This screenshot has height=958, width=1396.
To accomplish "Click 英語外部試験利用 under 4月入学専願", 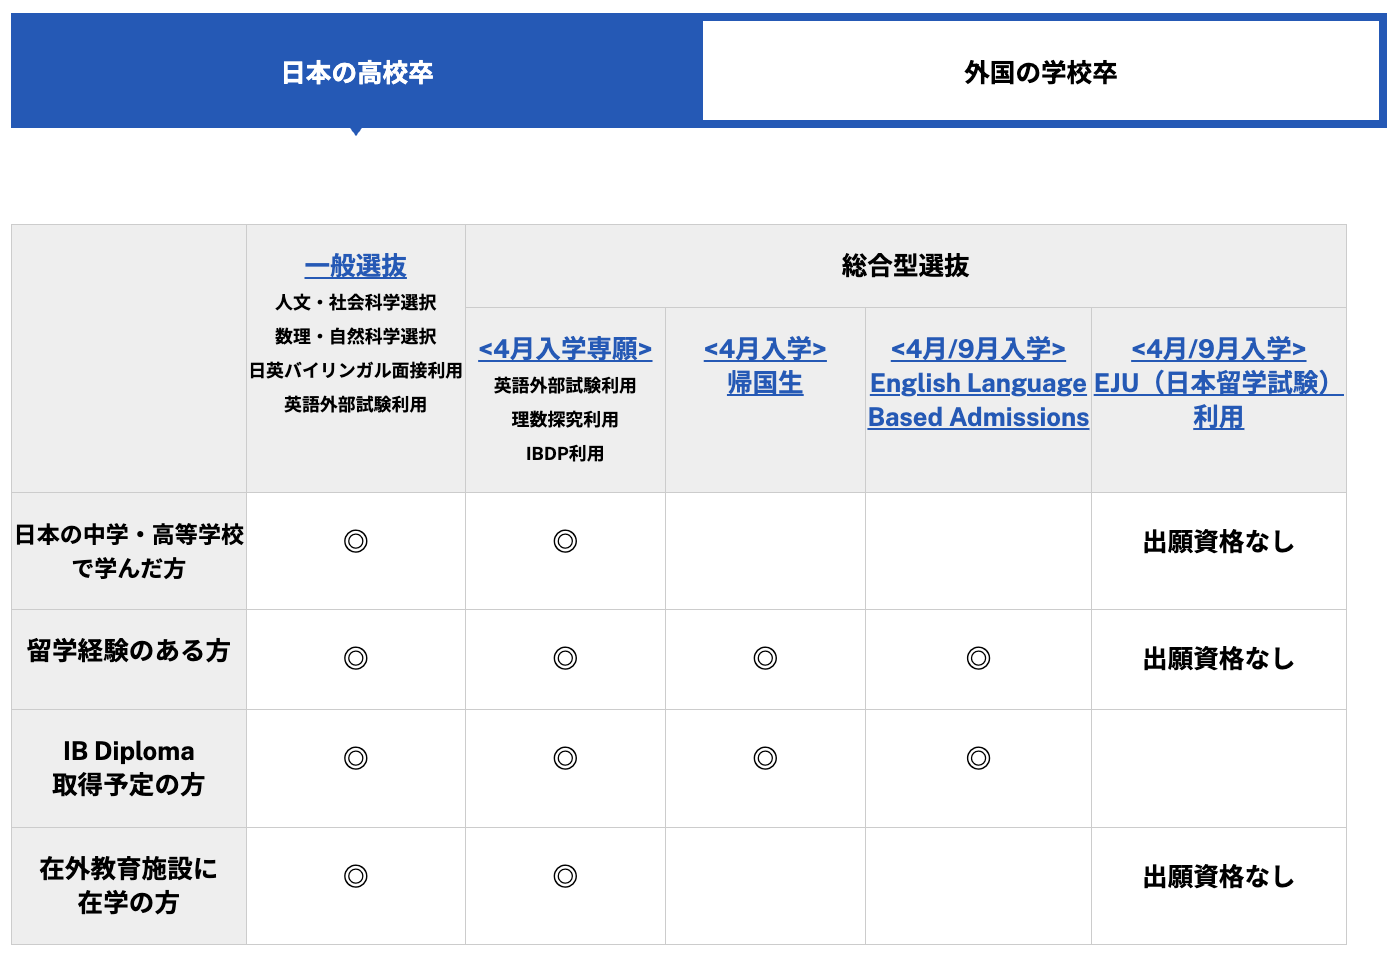I will tap(565, 385).
